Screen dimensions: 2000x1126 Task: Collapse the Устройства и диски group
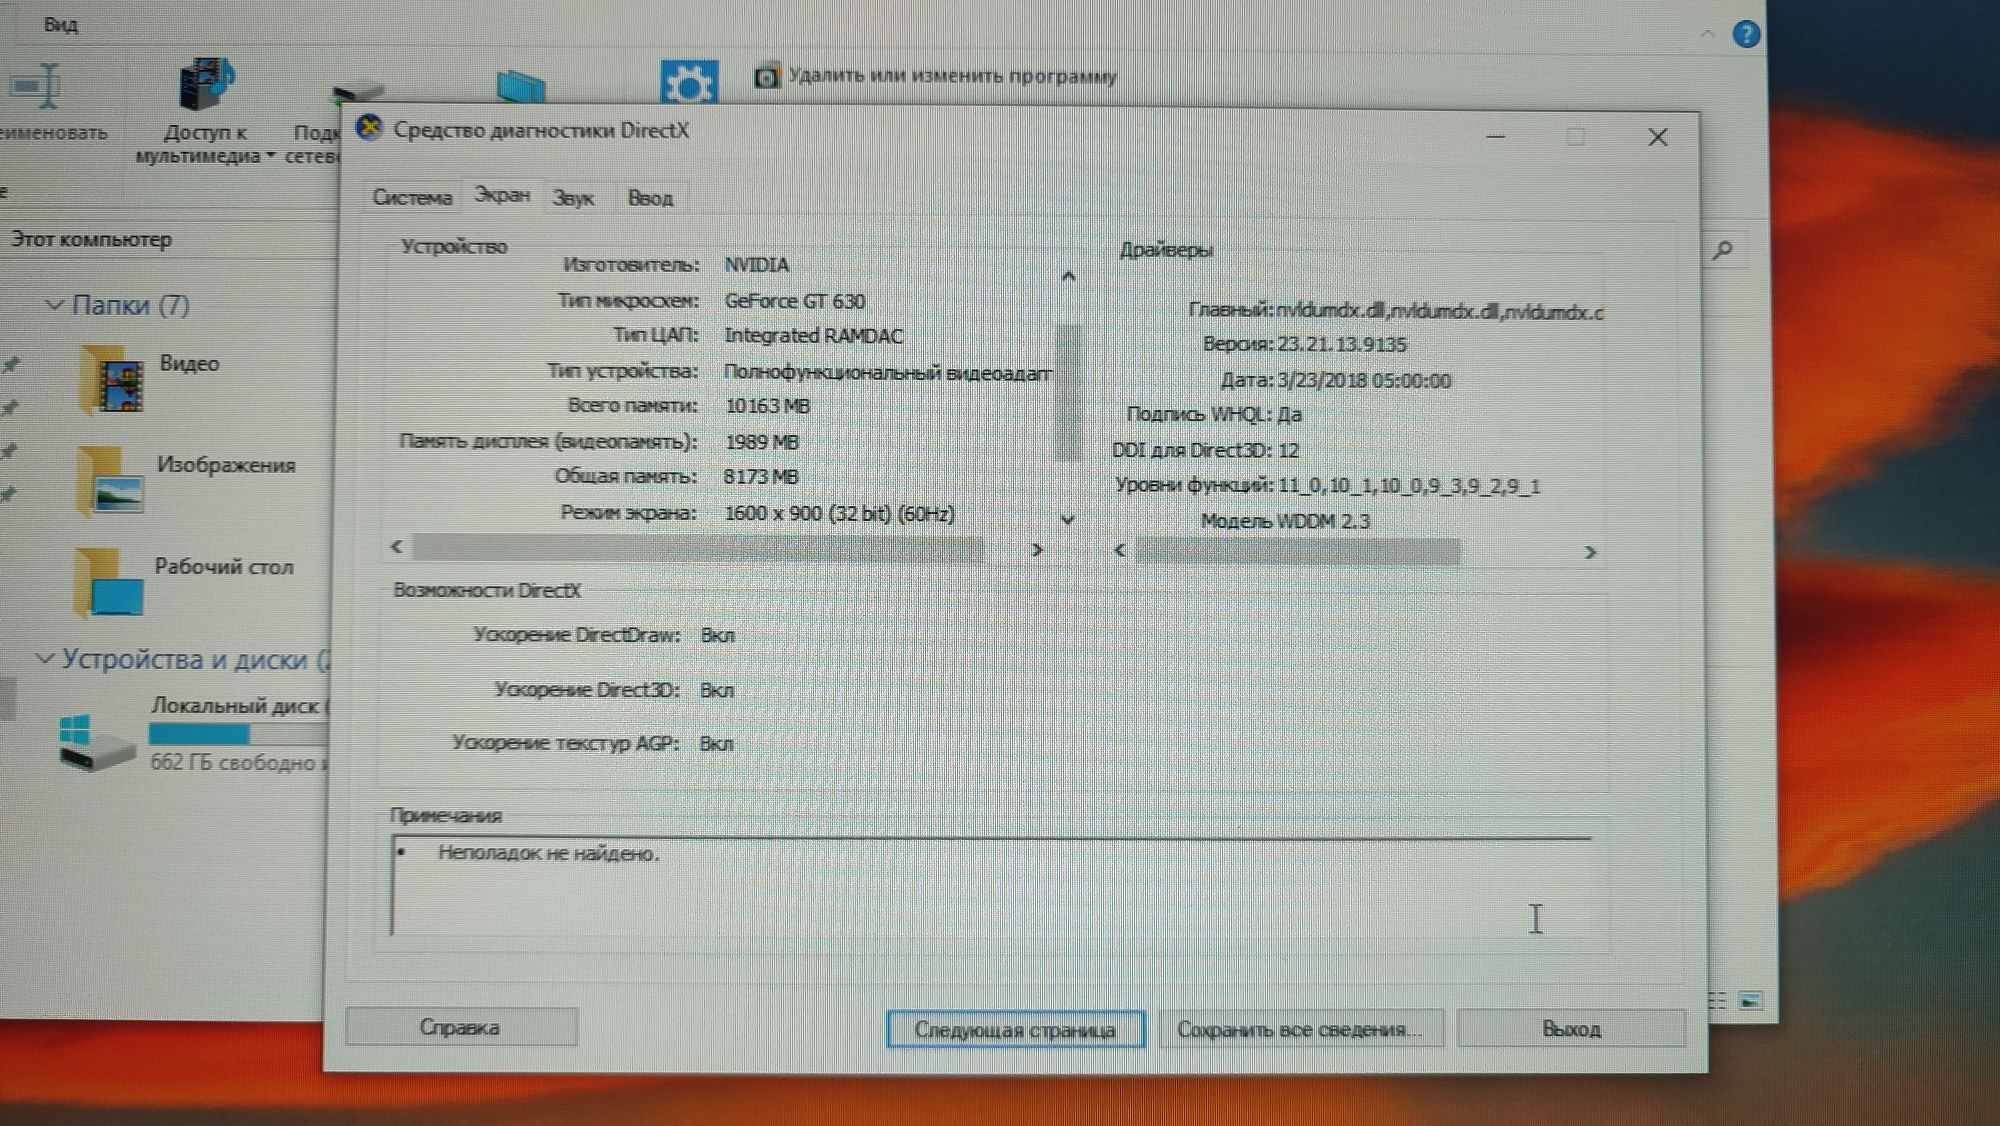click(x=44, y=658)
